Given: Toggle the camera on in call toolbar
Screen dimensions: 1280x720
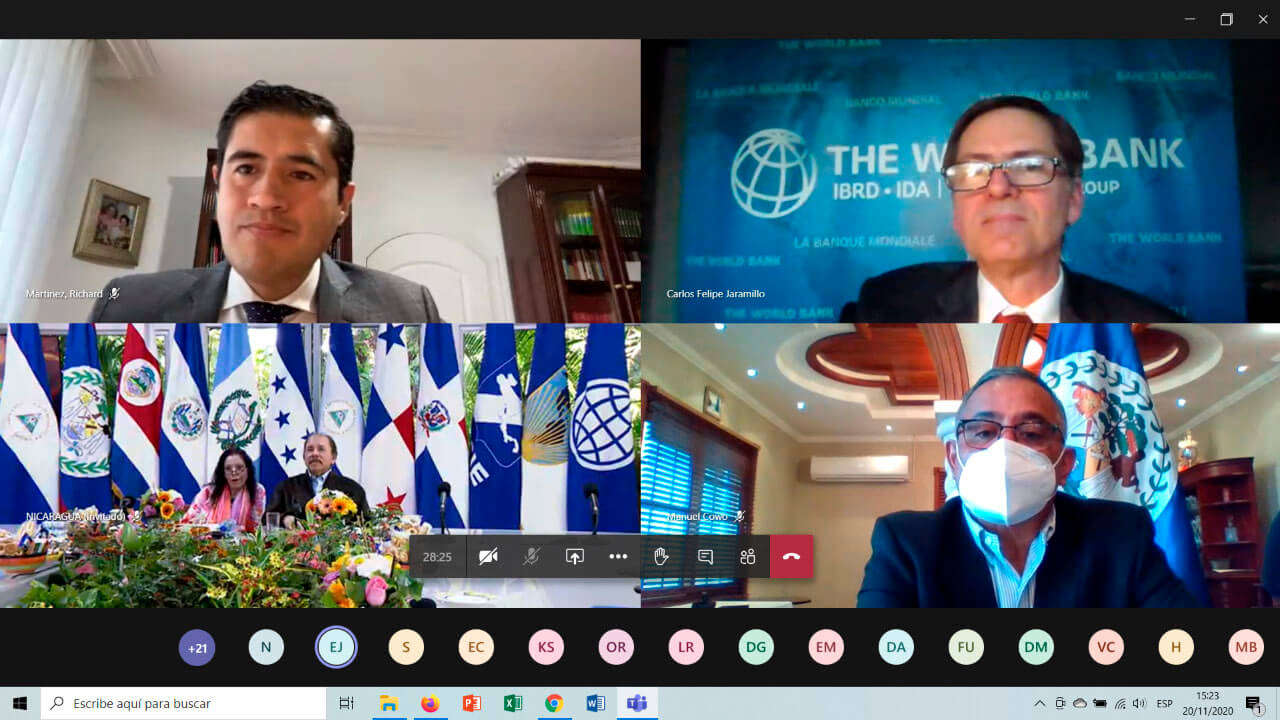Looking at the screenshot, I should coord(488,557).
